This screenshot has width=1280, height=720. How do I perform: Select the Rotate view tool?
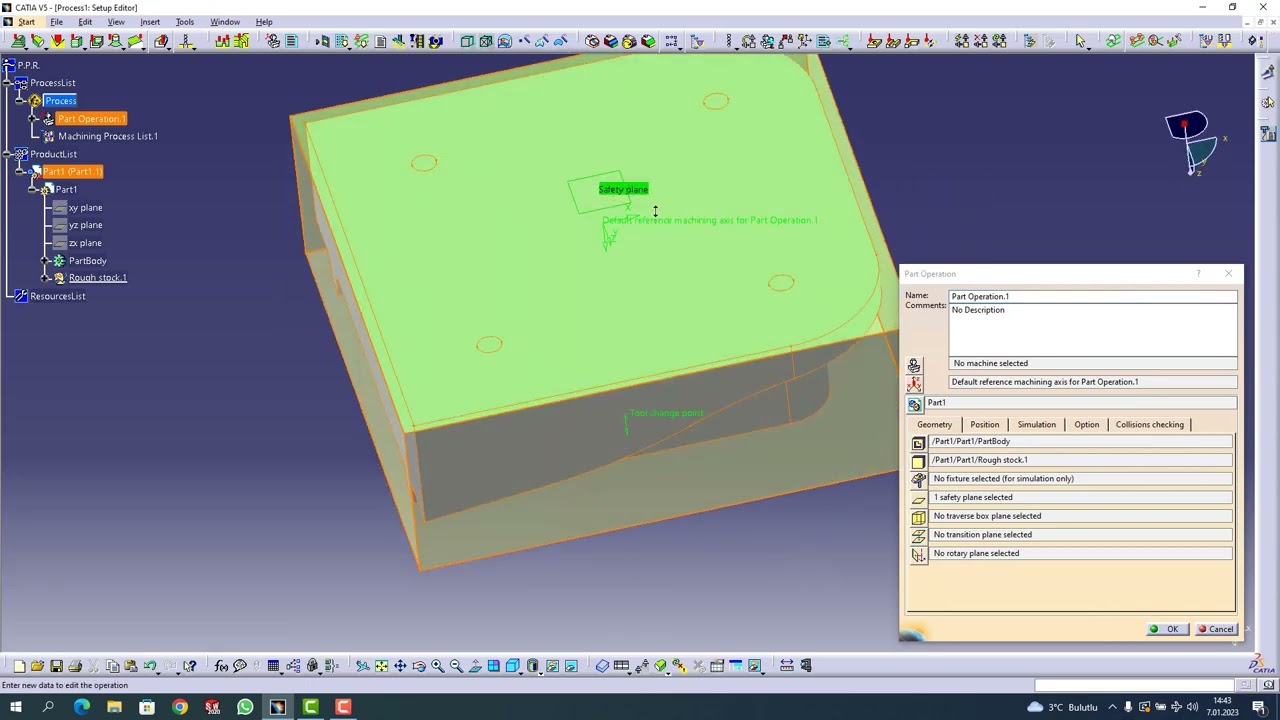pos(419,666)
